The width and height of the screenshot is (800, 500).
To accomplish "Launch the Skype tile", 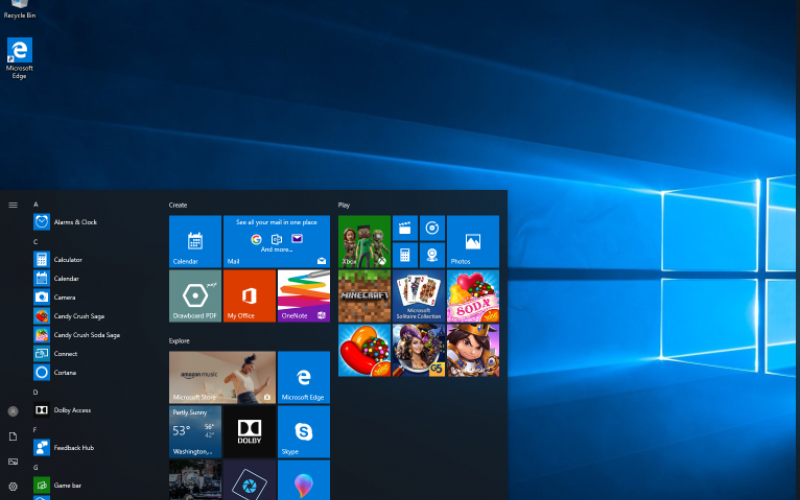I will (x=303, y=431).
